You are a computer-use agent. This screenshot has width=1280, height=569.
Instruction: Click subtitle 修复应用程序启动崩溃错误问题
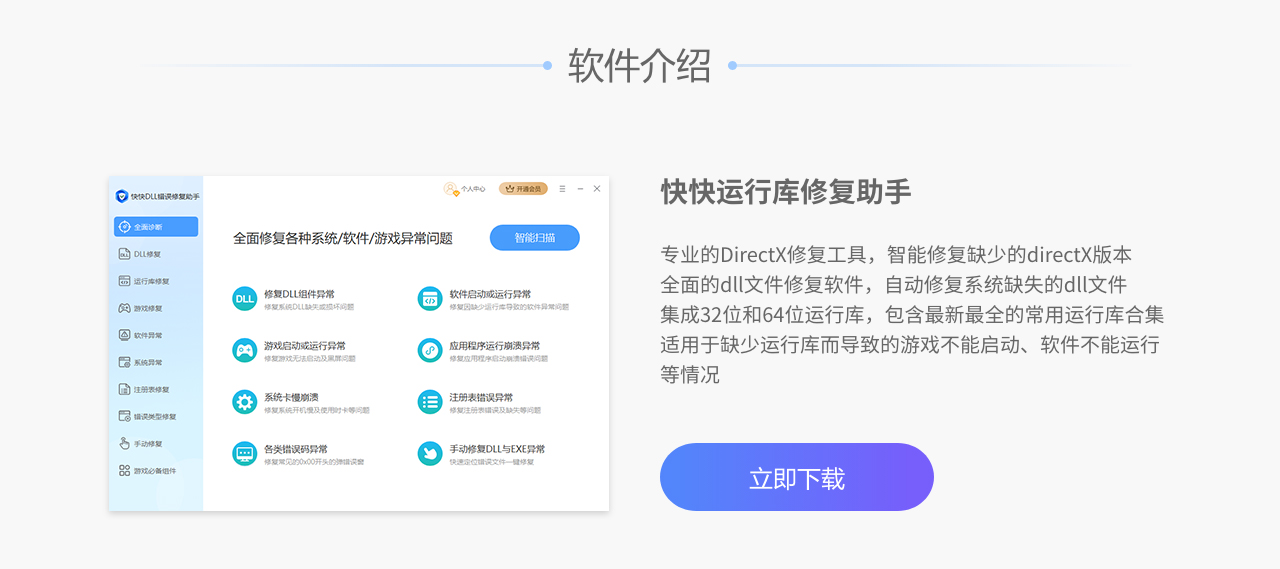point(499,358)
